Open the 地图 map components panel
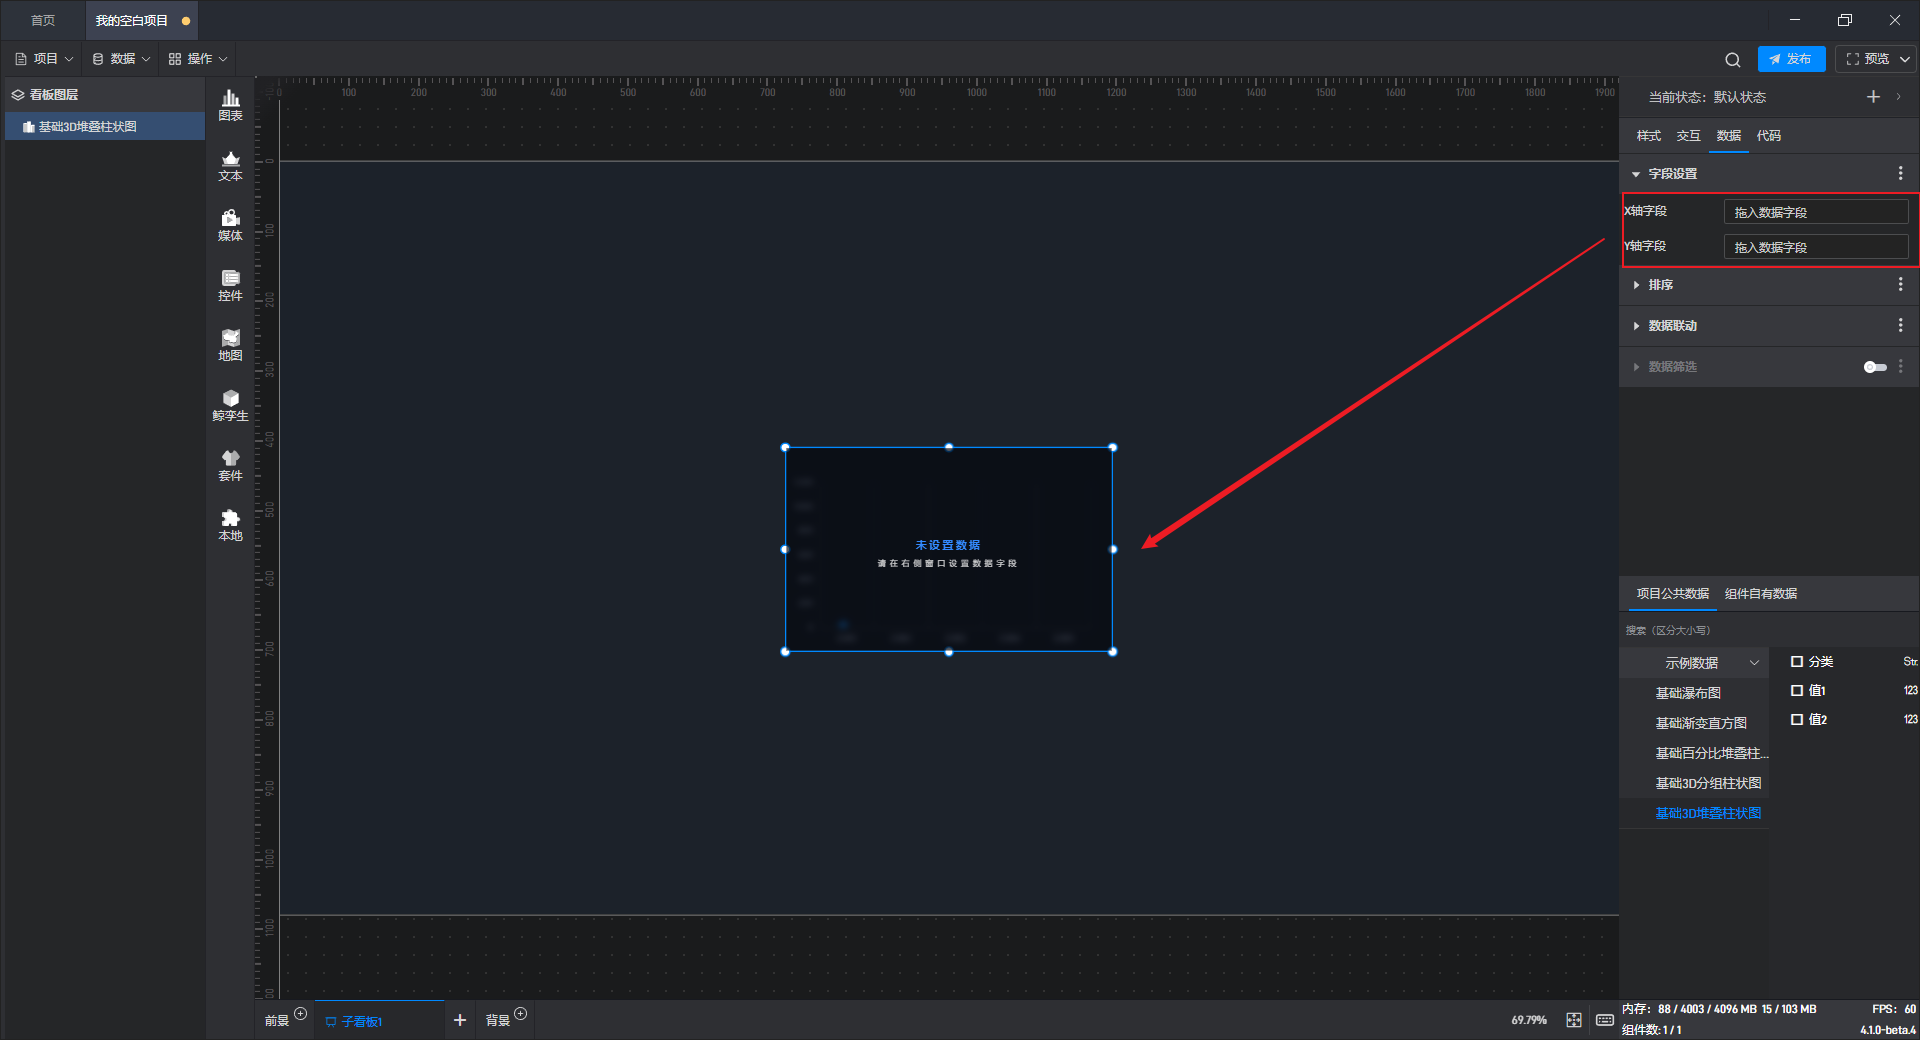1920x1040 pixels. point(230,345)
